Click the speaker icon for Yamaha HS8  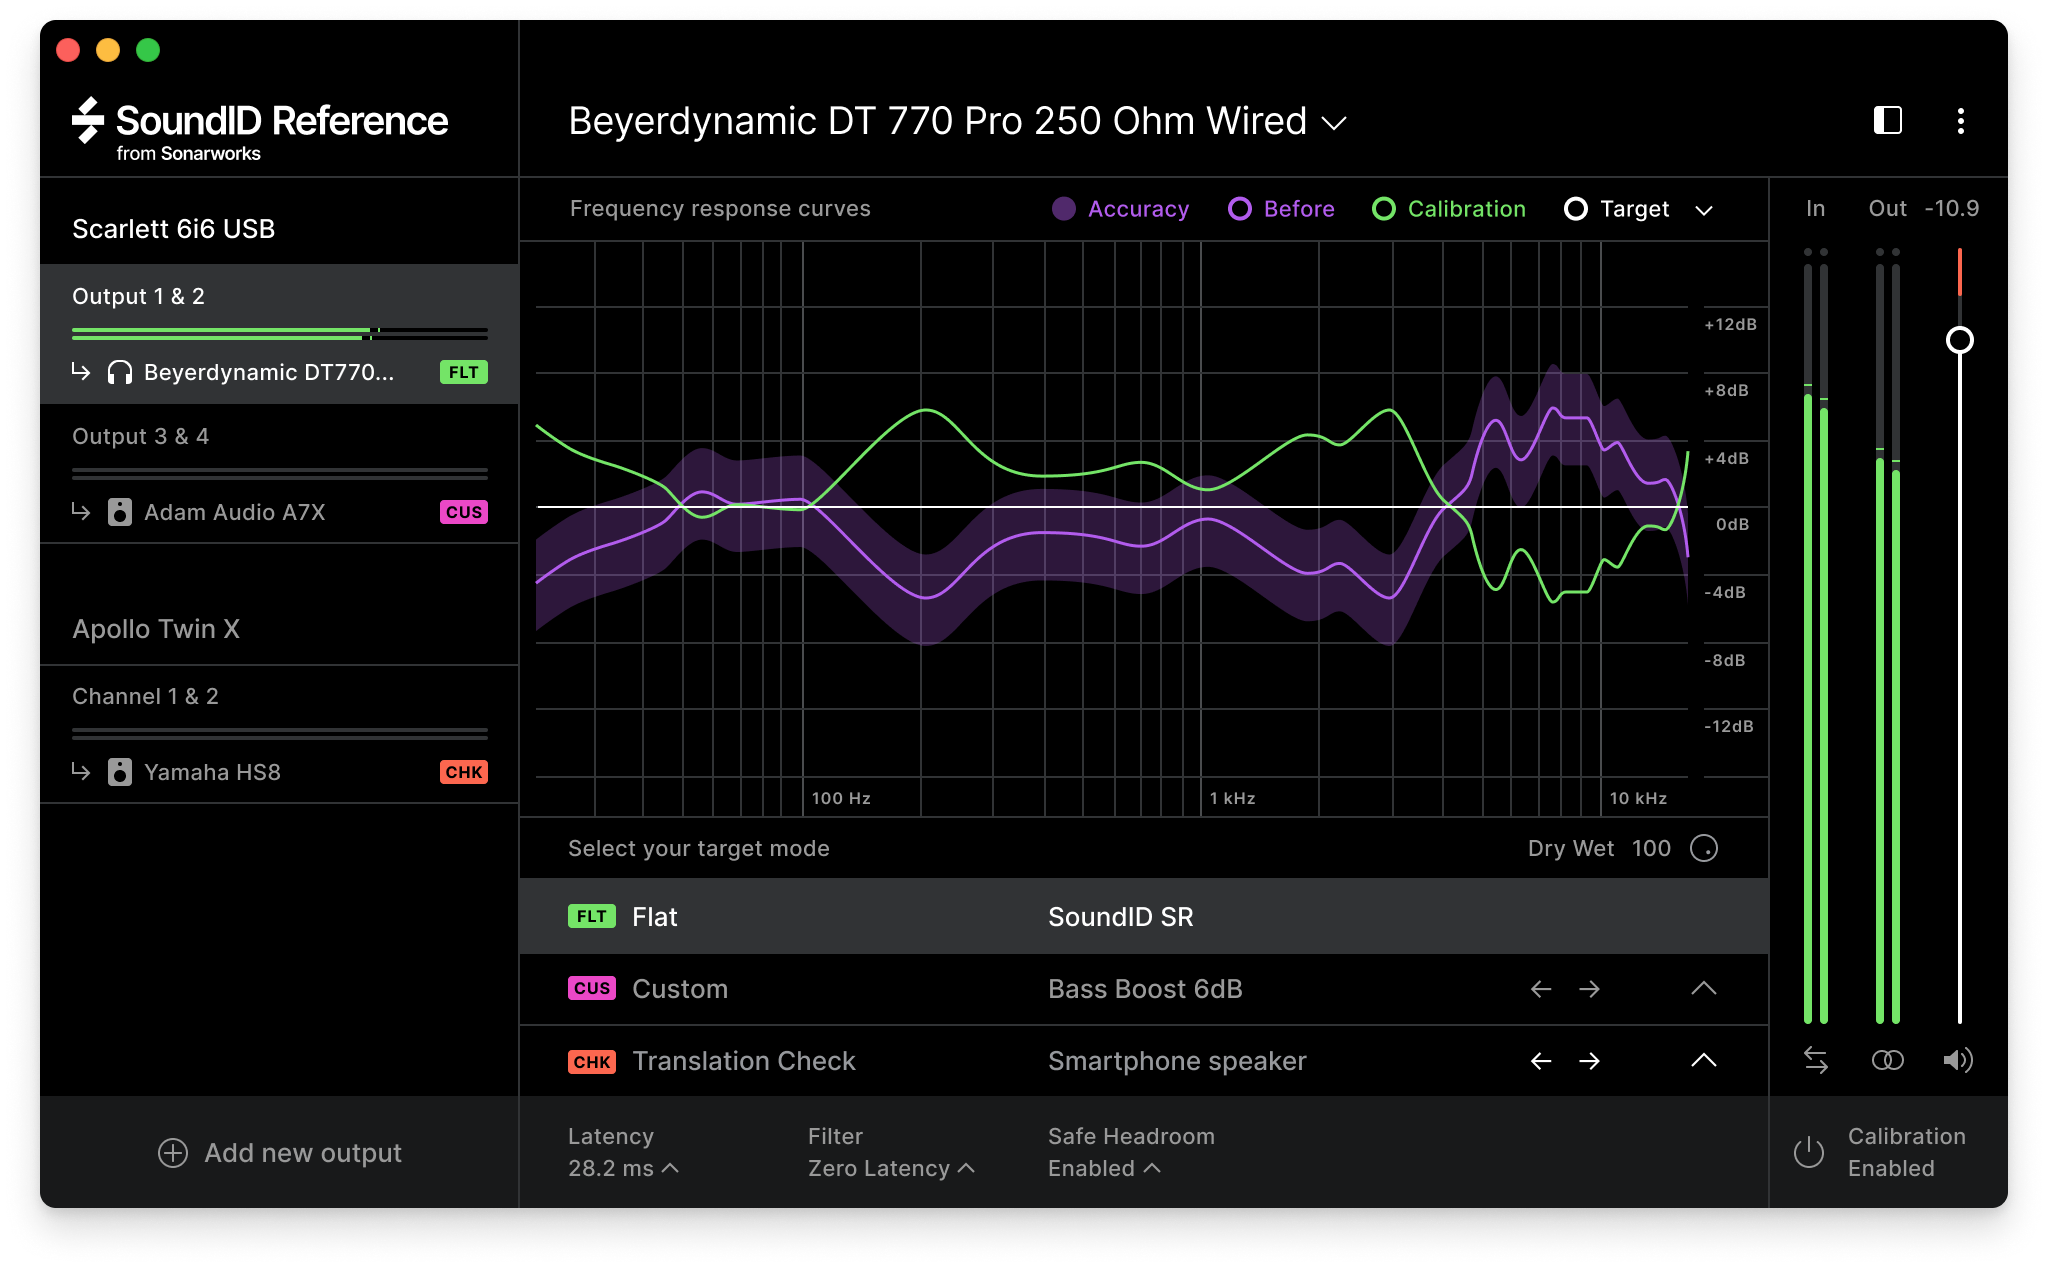coord(123,771)
